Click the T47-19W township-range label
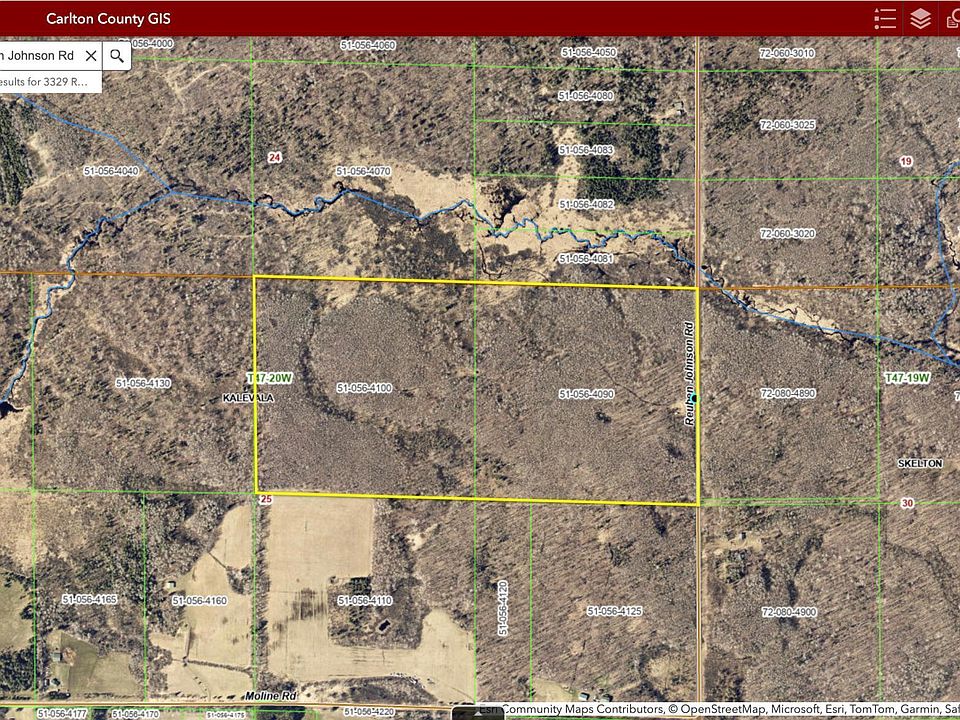This screenshot has height=720, width=960. (x=907, y=378)
